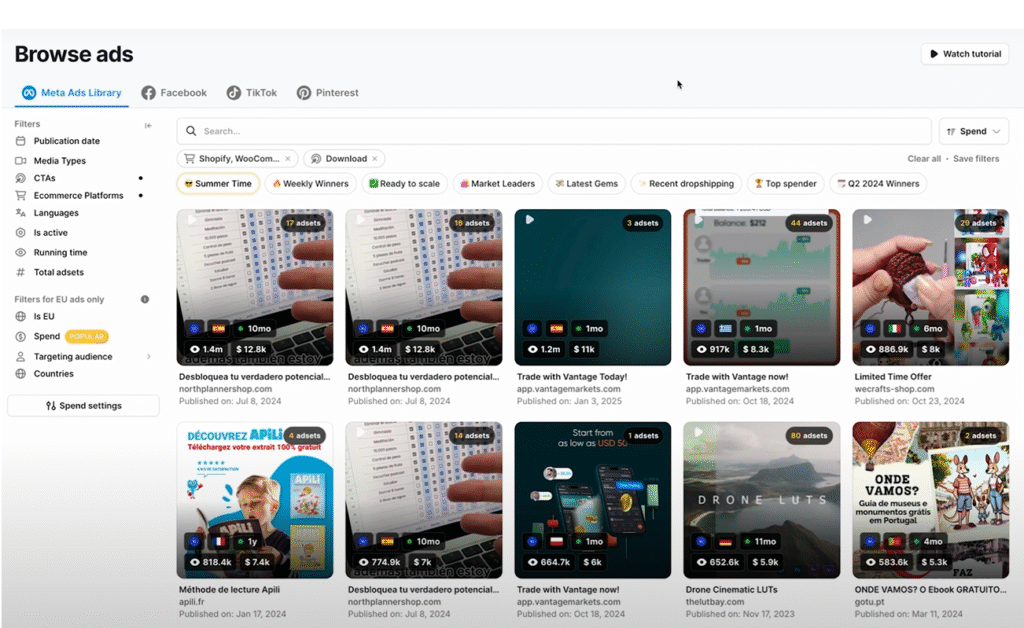Switch to the Pinterest tab
Image resolution: width=1024 pixels, height=628 pixels.
coord(328,93)
